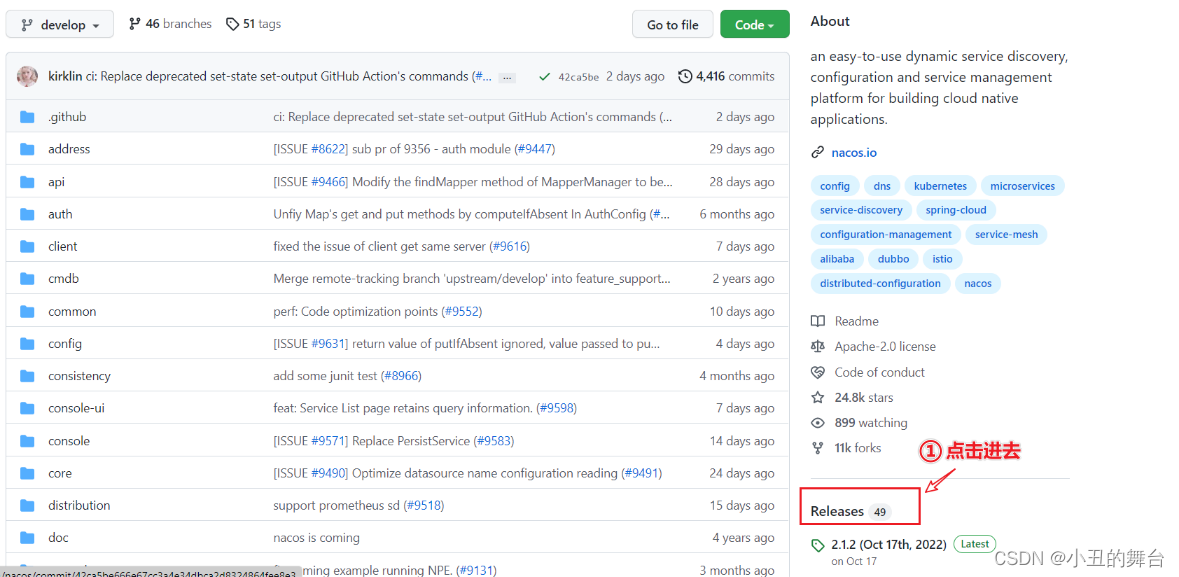Click the nacos.io link icon
The height and width of the screenshot is (577, 1179).
click(x=818, y=153)
